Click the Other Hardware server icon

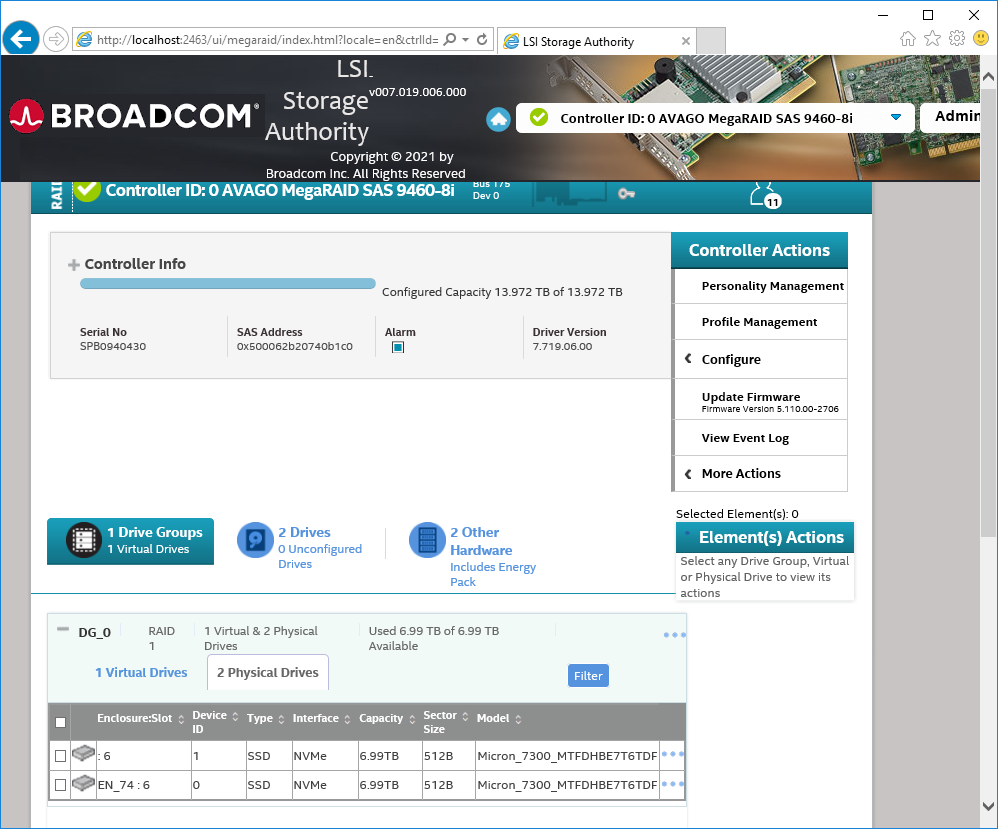[427, 540]
